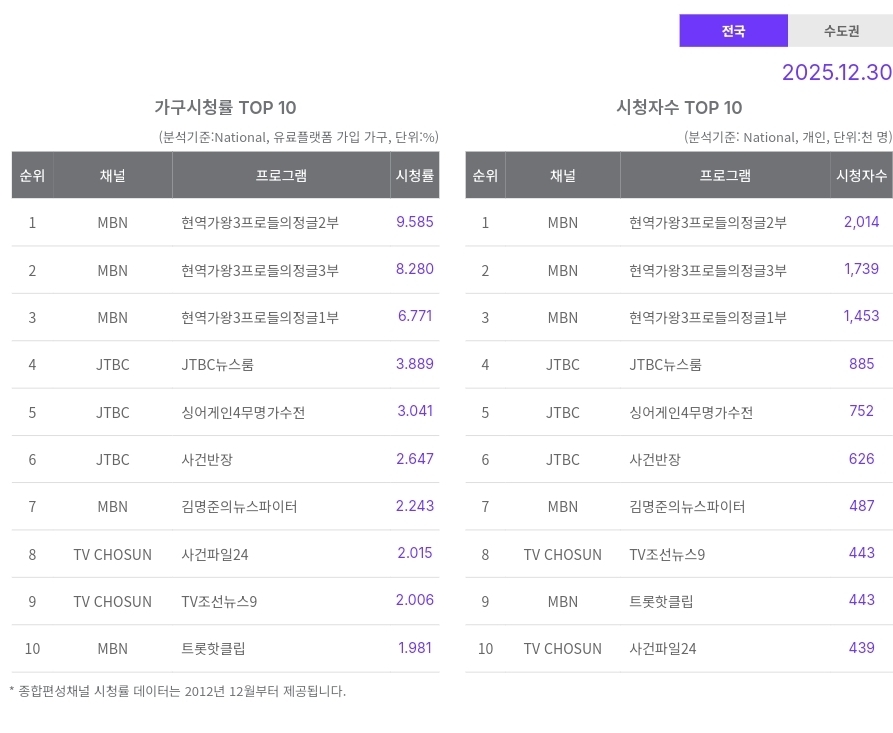
Task: Click the 시청자수 column header
Action: tap(861, 175)
